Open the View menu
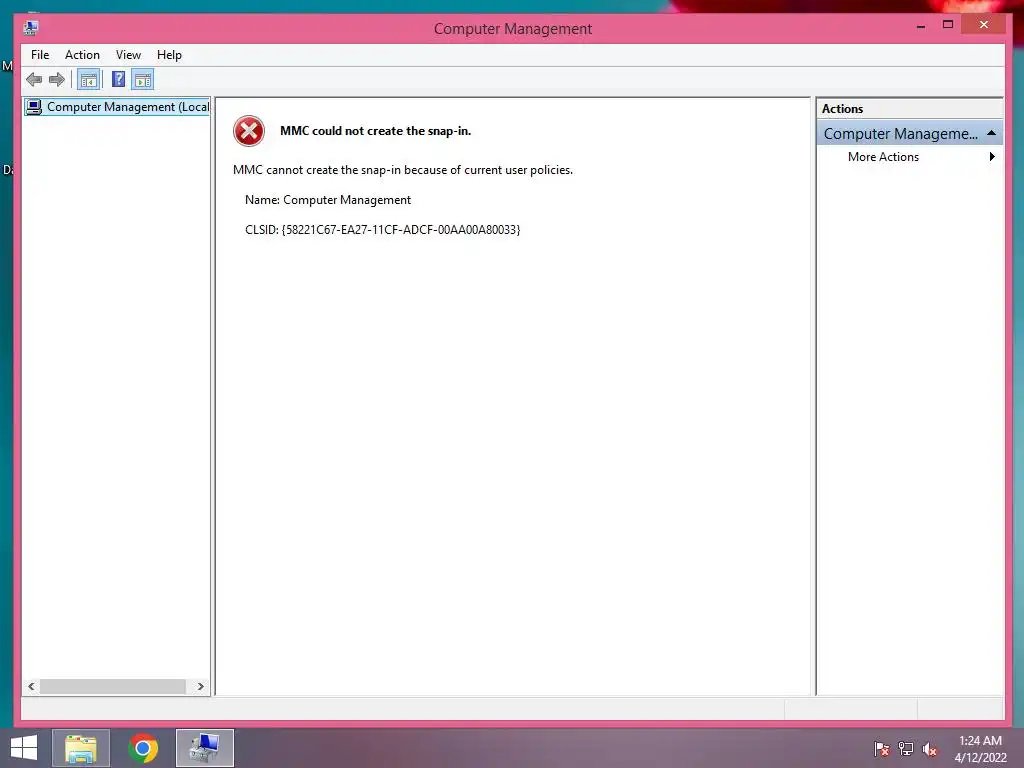The image size is (1024, 768). click(x=128, y=55)
